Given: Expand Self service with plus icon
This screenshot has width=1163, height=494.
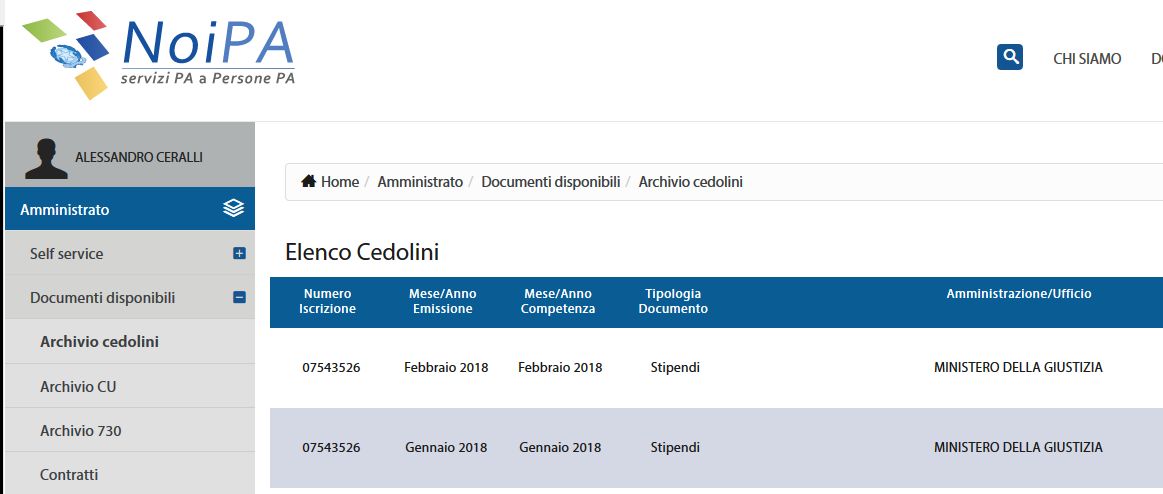Looking at the screenshot, I should pyautogui.click(x=239, y=254).
